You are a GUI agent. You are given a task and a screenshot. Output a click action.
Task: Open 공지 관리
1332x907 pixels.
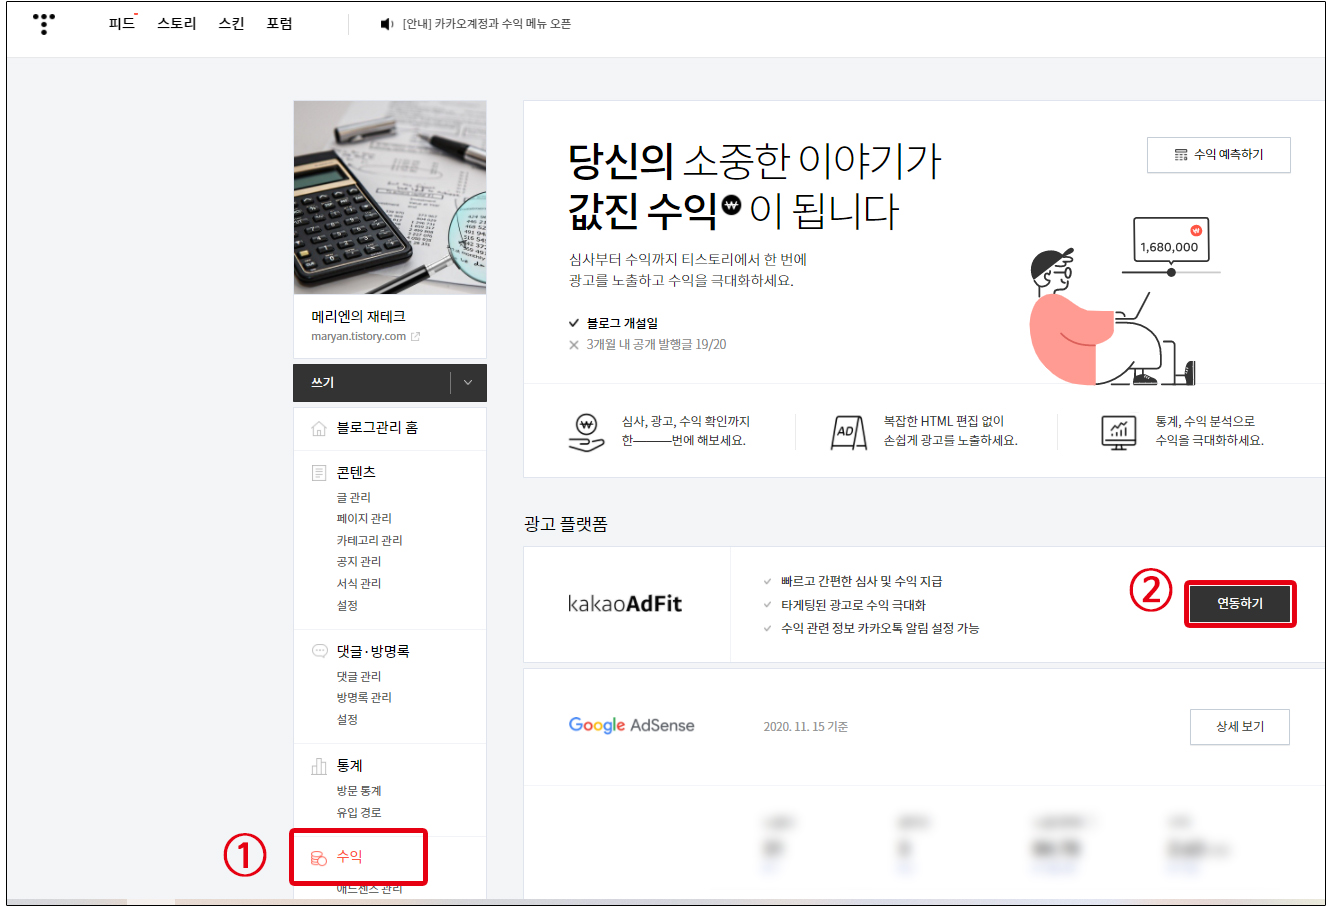(x=359, y=562)
